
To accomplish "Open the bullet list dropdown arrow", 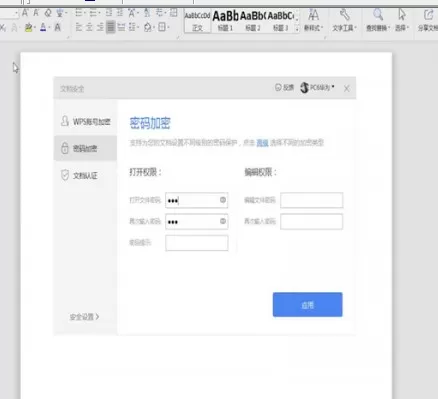I will coord(84,13).
